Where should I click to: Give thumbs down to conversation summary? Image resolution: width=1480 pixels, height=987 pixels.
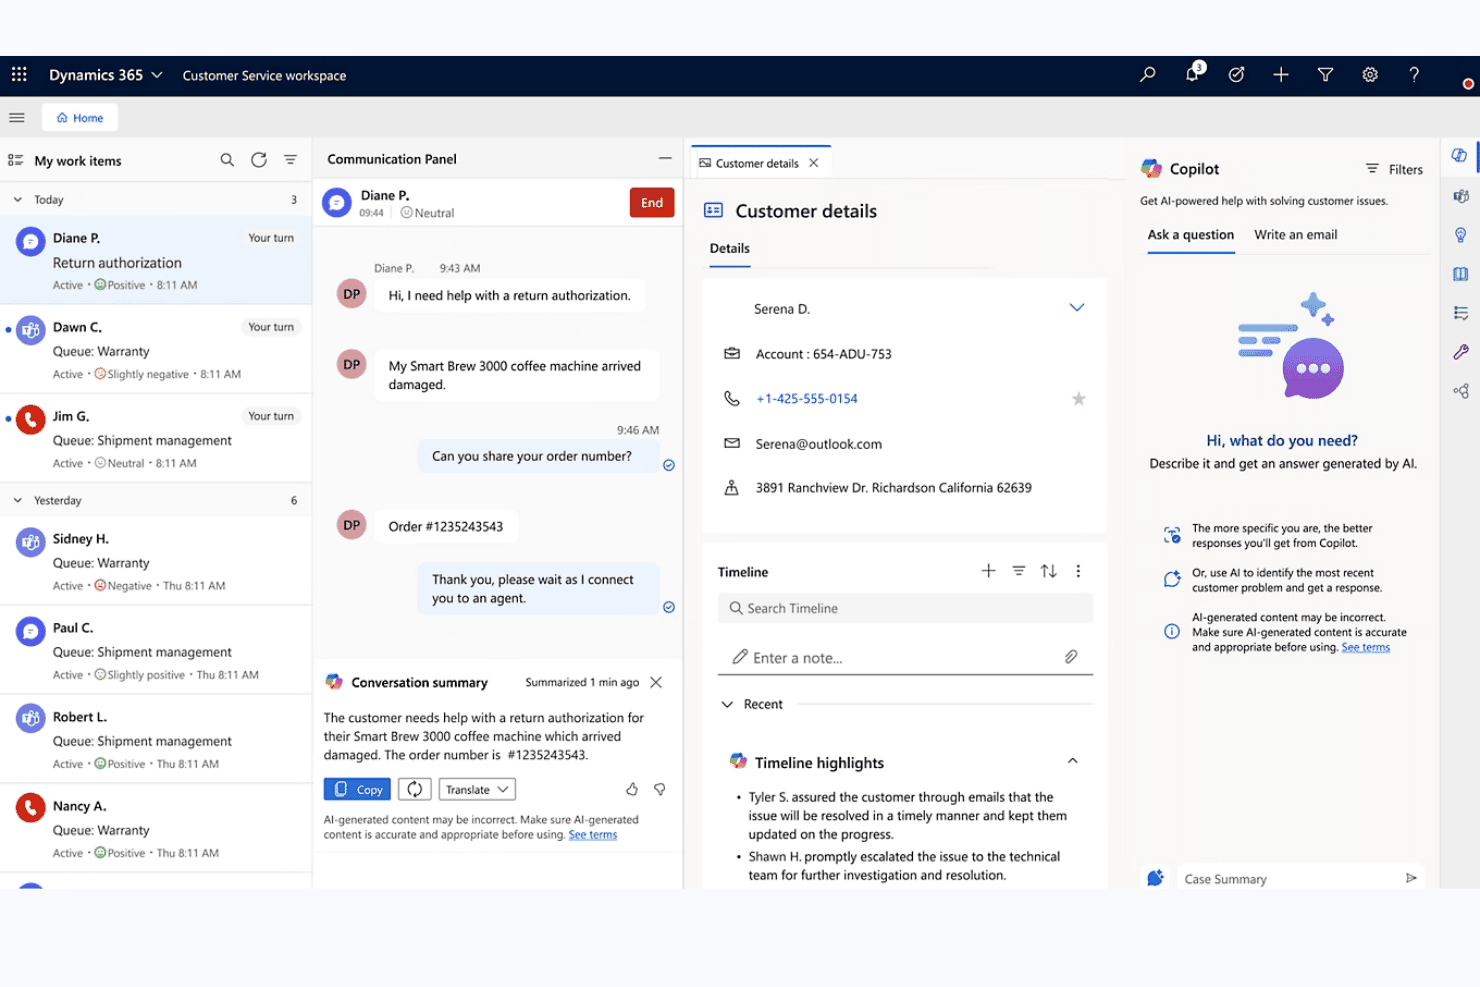point(660,789)
